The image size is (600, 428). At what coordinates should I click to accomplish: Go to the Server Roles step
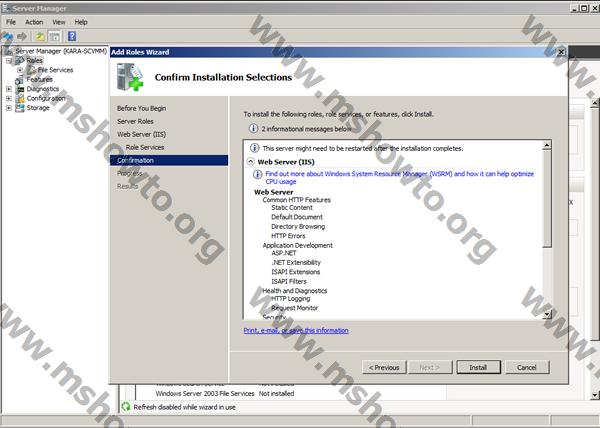tap(135, 121)
